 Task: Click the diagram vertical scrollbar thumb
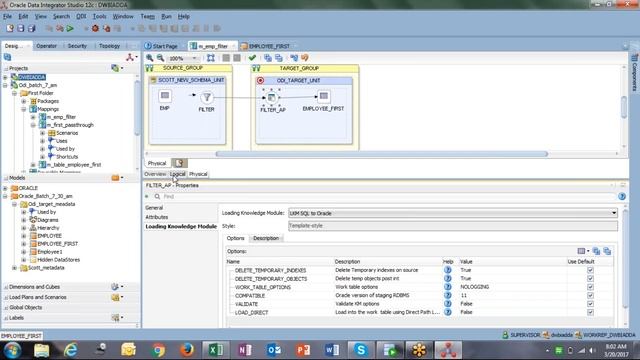point(624,107)
